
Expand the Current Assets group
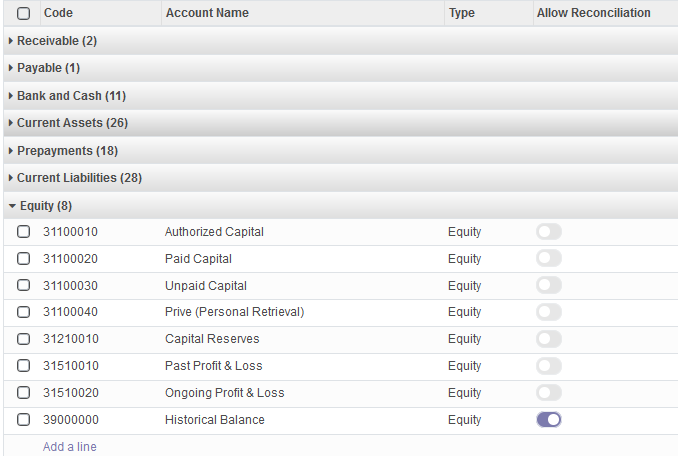coord(68,123)
